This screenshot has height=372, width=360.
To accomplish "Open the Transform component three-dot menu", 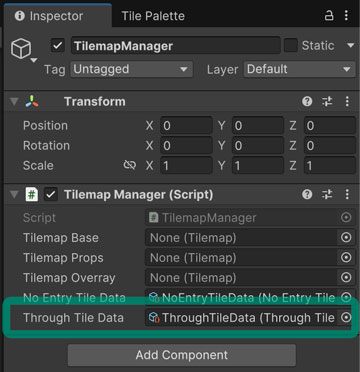I will coord(347,101).
